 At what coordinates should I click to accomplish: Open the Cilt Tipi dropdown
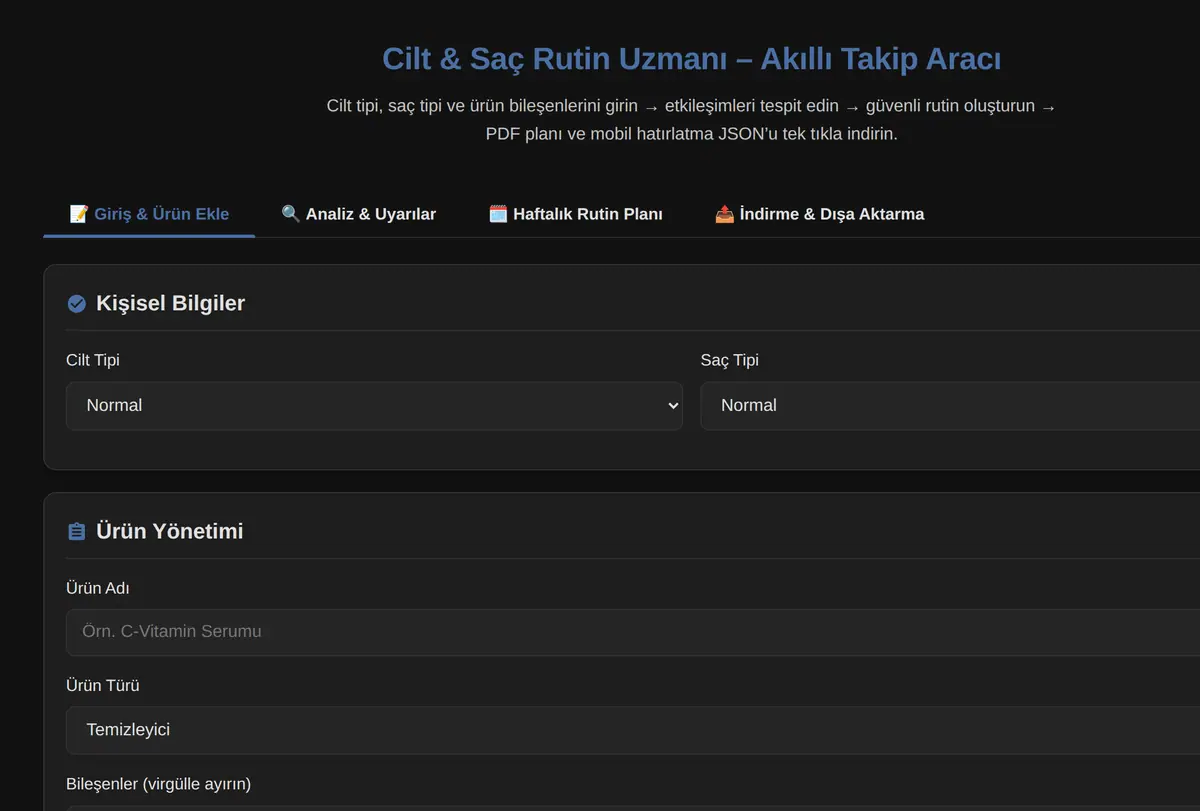click(374, 406)
